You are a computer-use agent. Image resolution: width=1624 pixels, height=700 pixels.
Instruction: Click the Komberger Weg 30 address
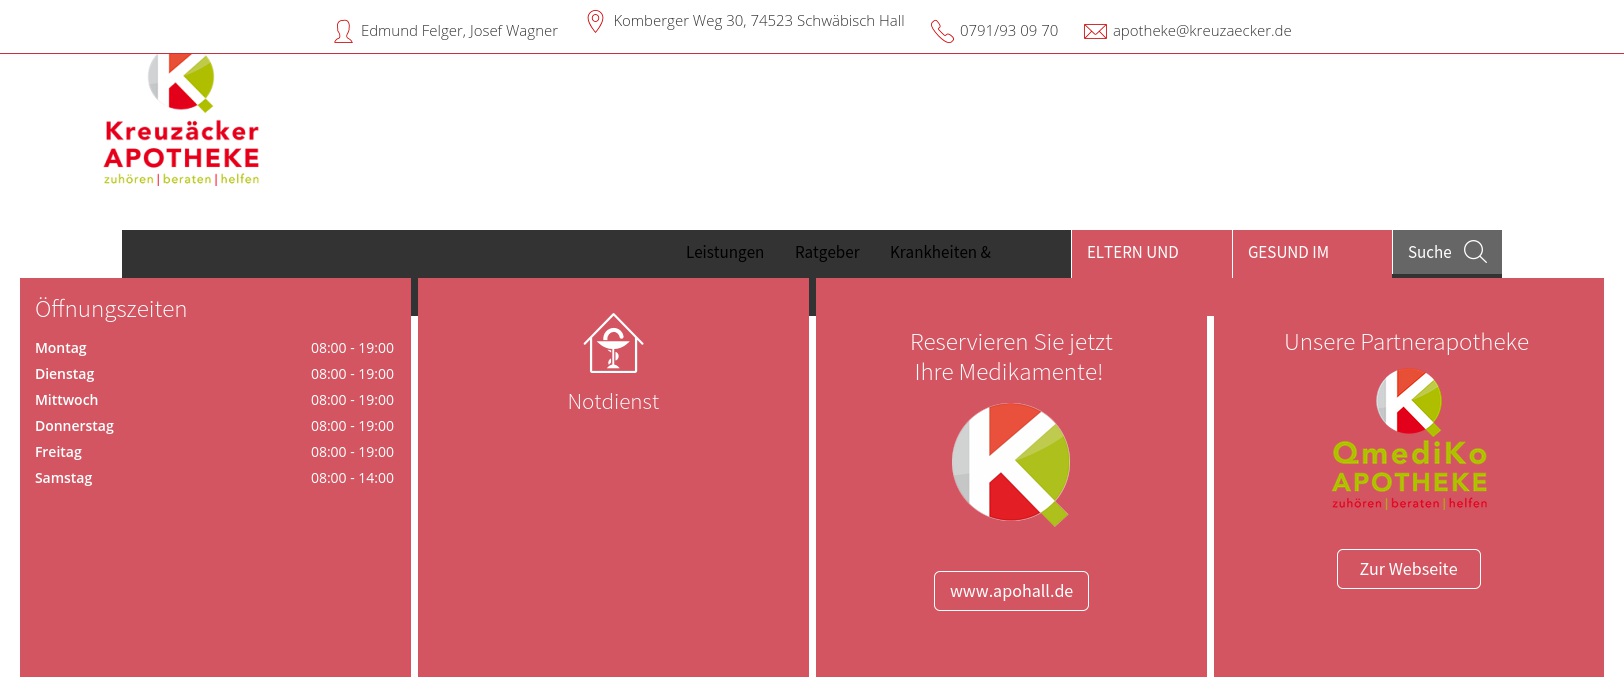[x=758, y=21]
